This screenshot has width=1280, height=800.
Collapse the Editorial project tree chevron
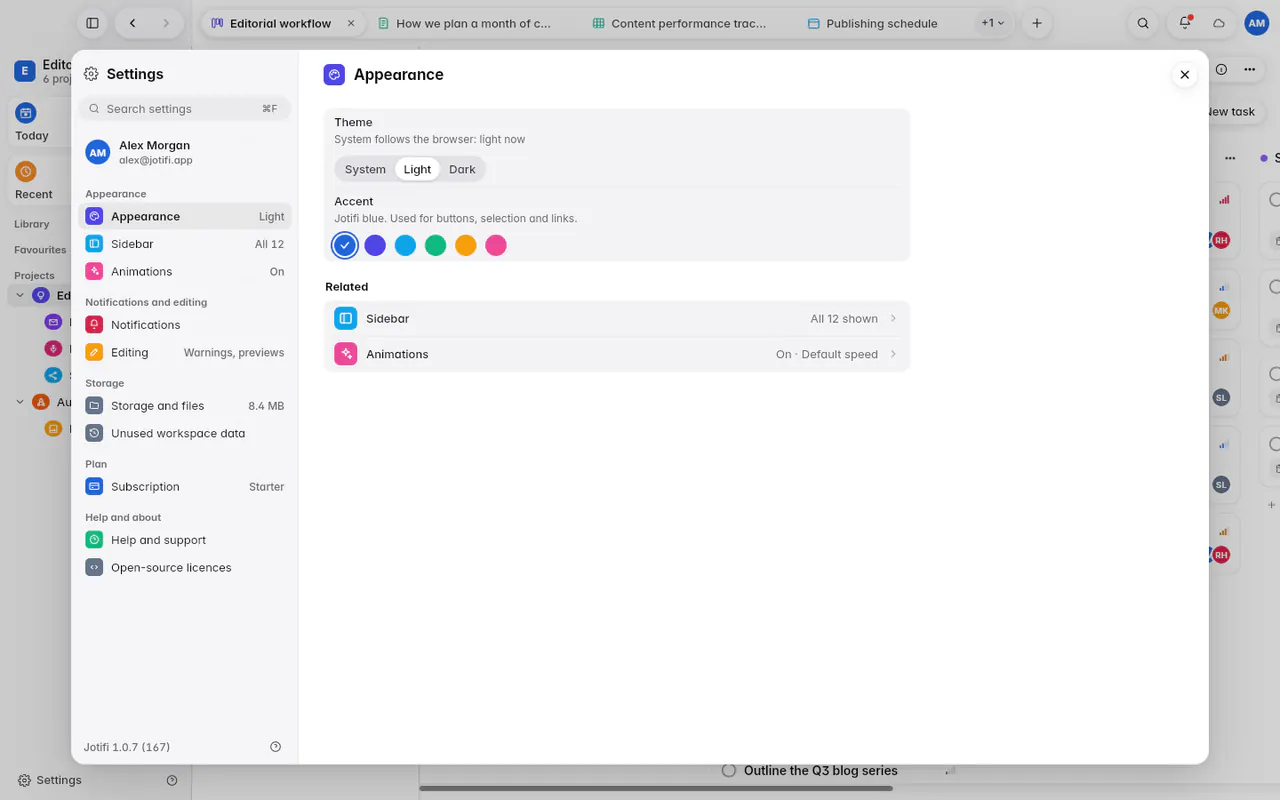(19, 295)
